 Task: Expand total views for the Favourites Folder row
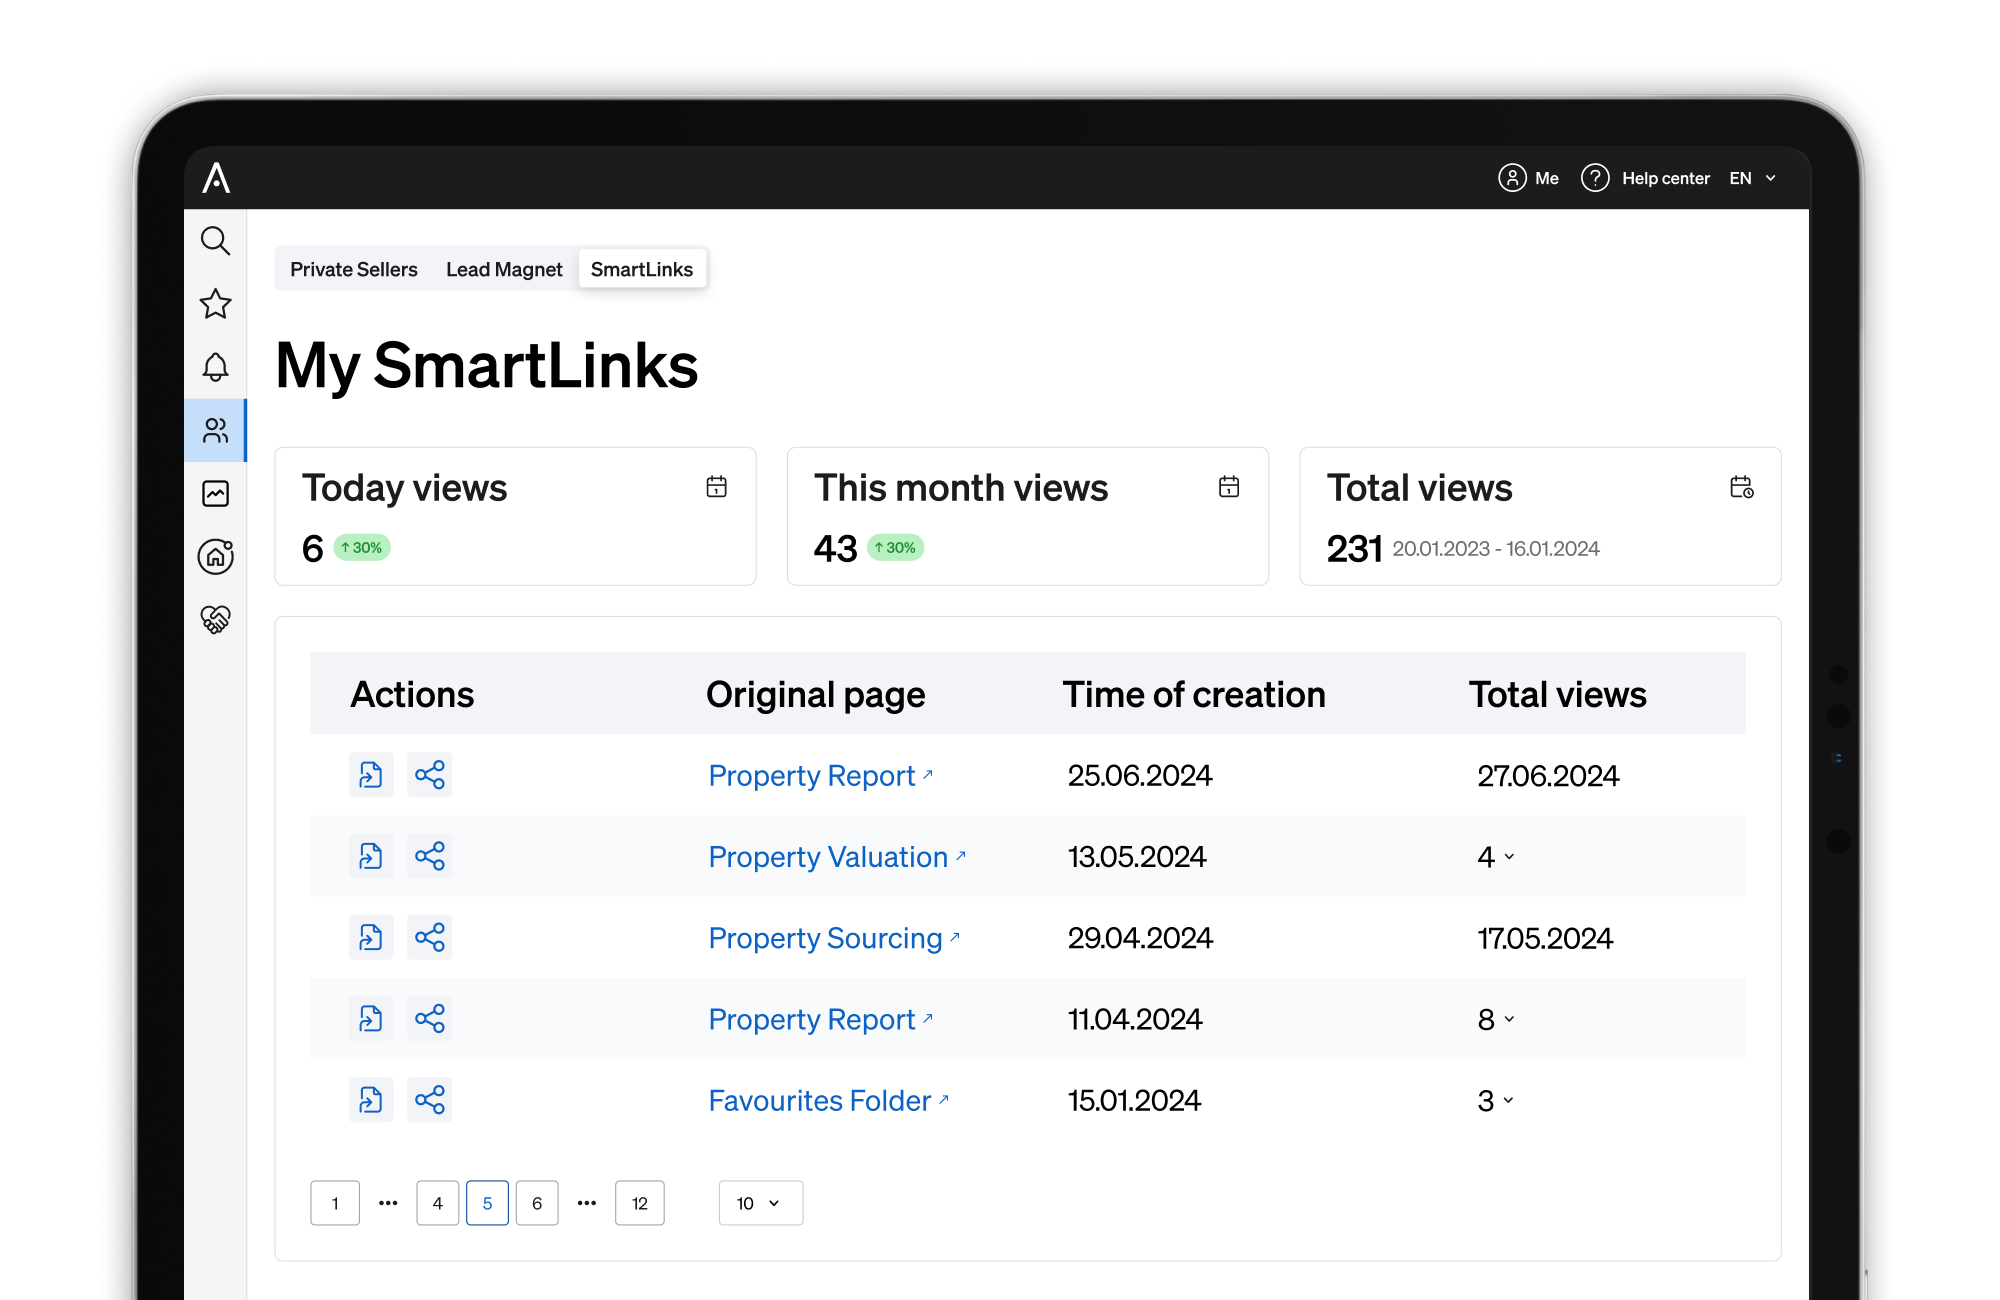tap(1507, 1102)
